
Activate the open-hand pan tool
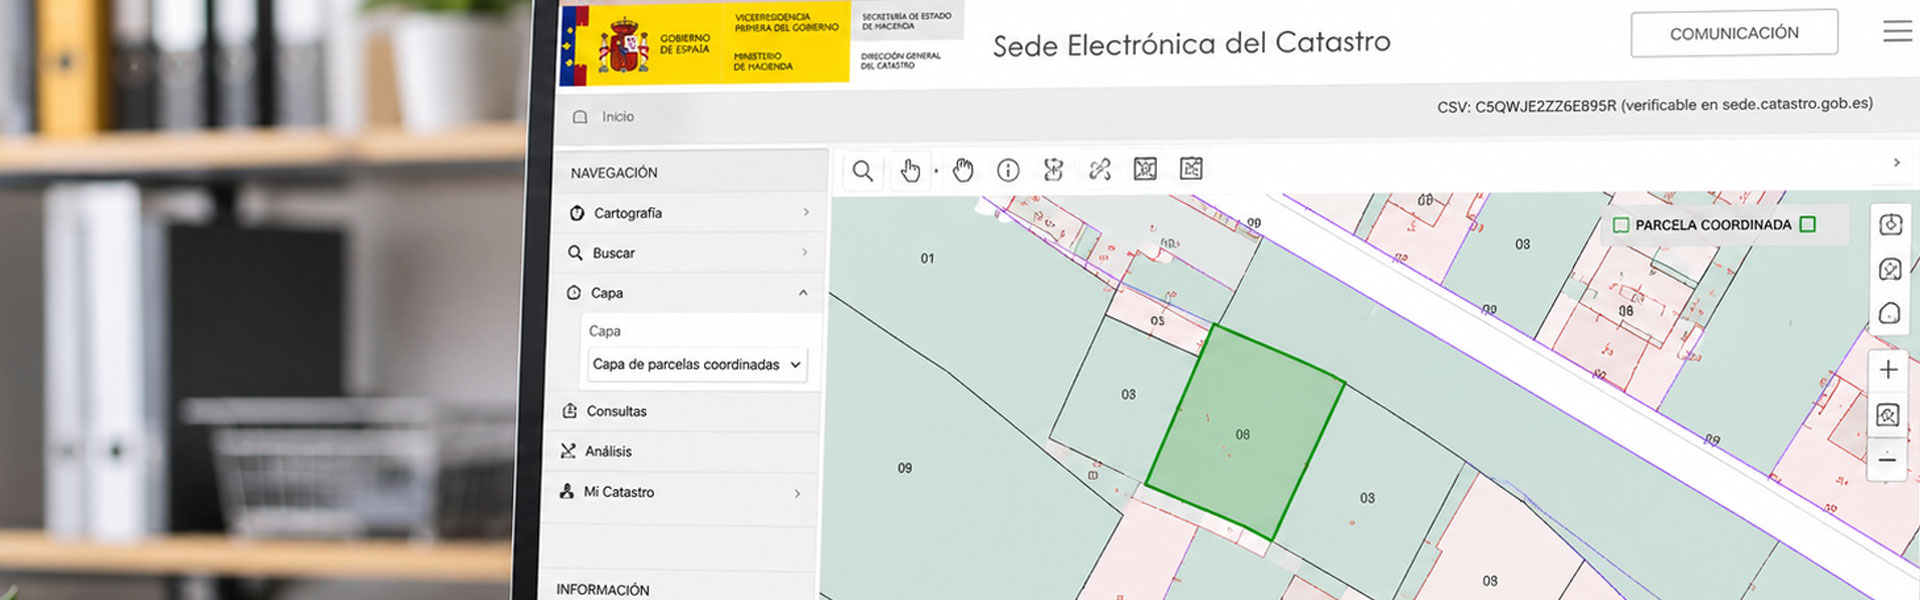(962, 170)
